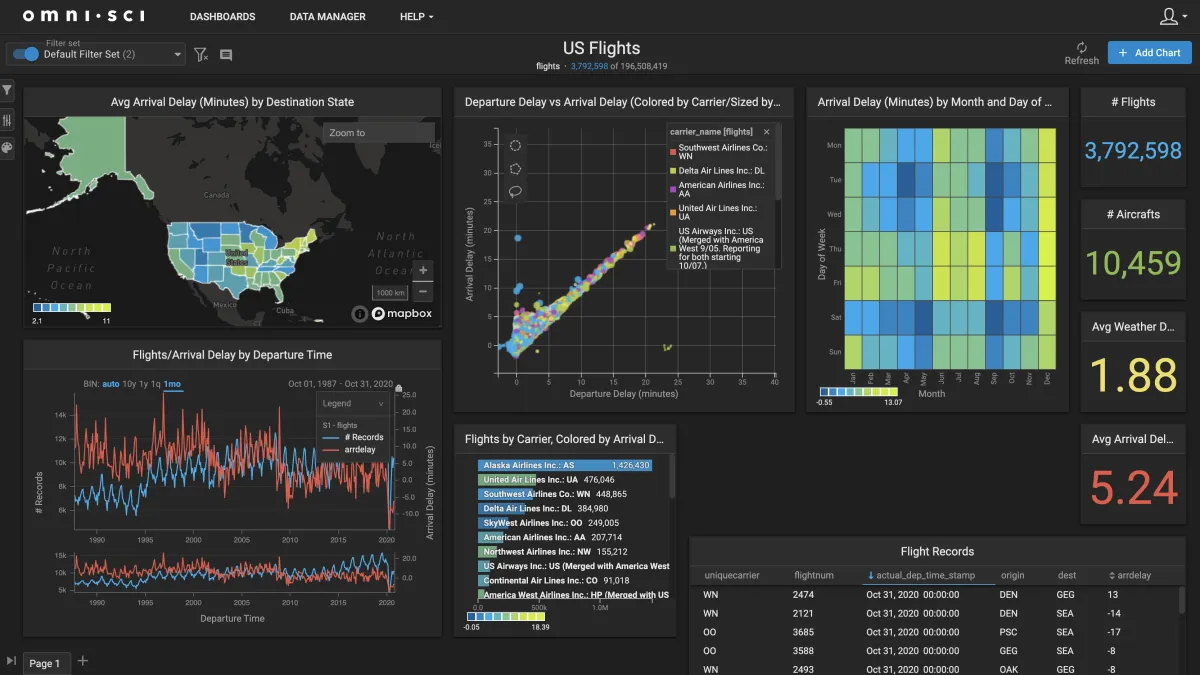Screen dimensions: 1200x675
Task: Expand the HELP menu
Action: click(416, 17)
